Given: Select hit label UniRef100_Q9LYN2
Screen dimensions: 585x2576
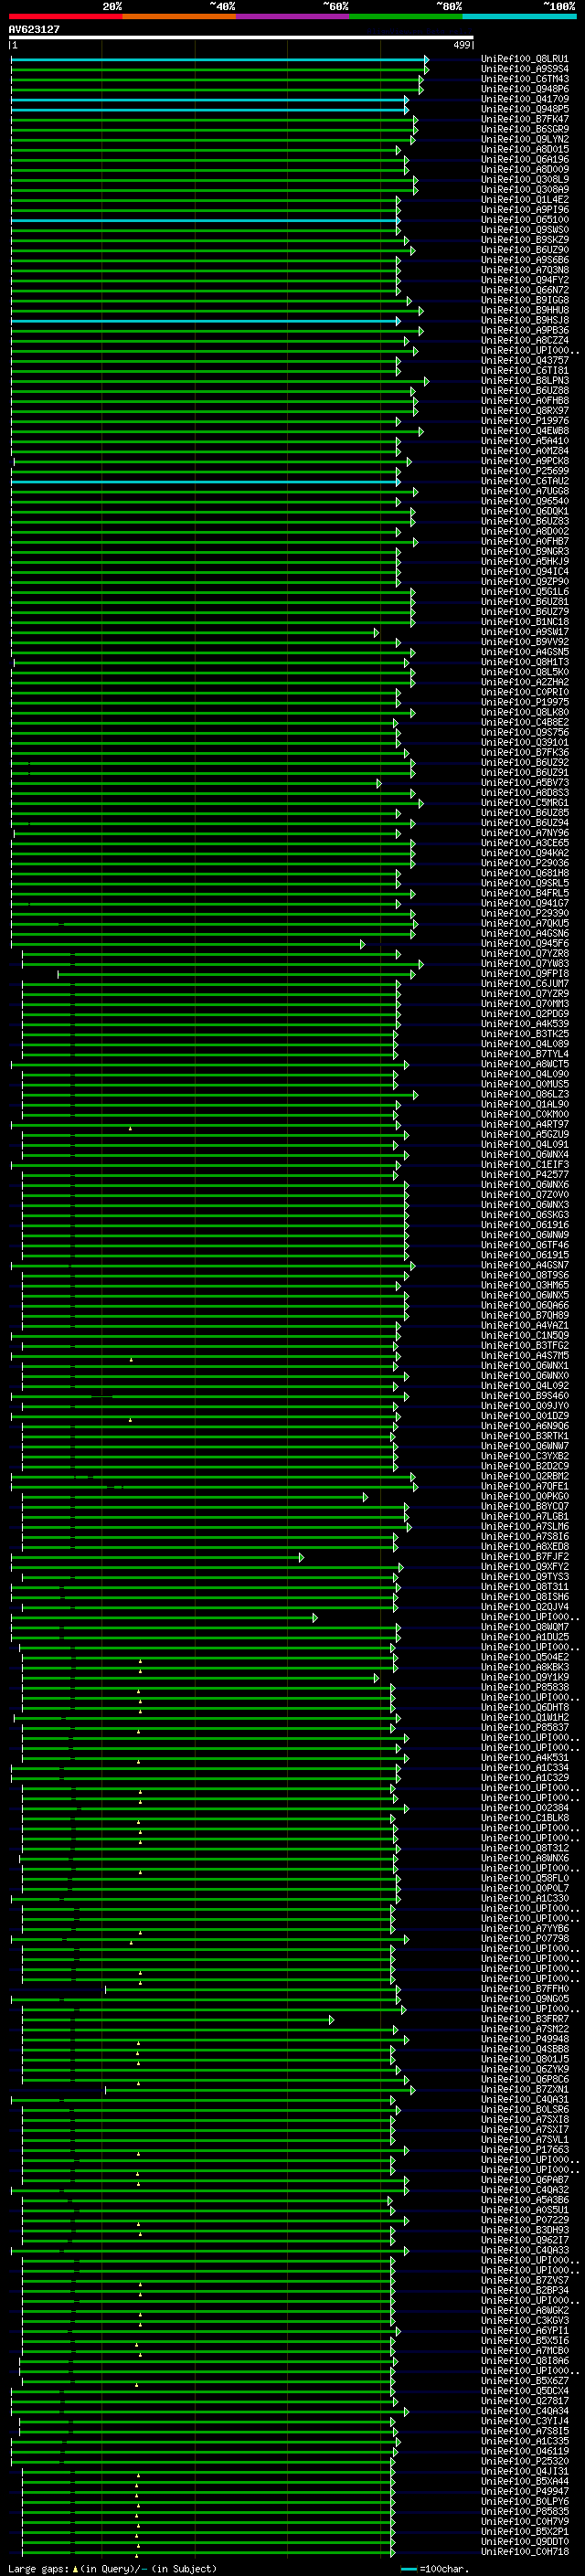Looking at the screenshot, I should pyautogui.click(x=525, y=139).
